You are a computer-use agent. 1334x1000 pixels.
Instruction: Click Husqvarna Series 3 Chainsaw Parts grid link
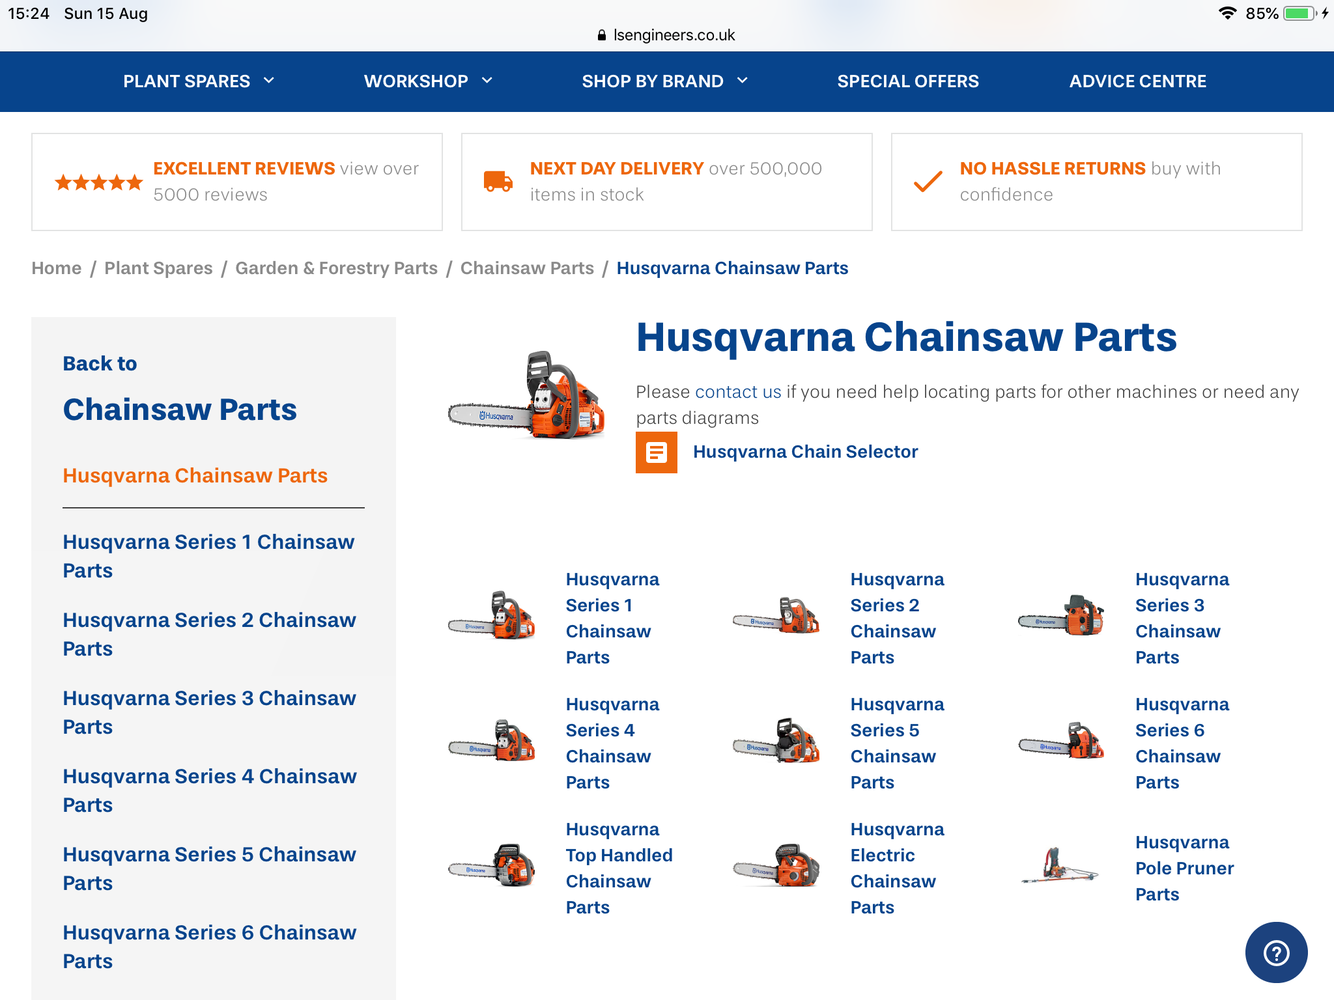(1182, 618)
